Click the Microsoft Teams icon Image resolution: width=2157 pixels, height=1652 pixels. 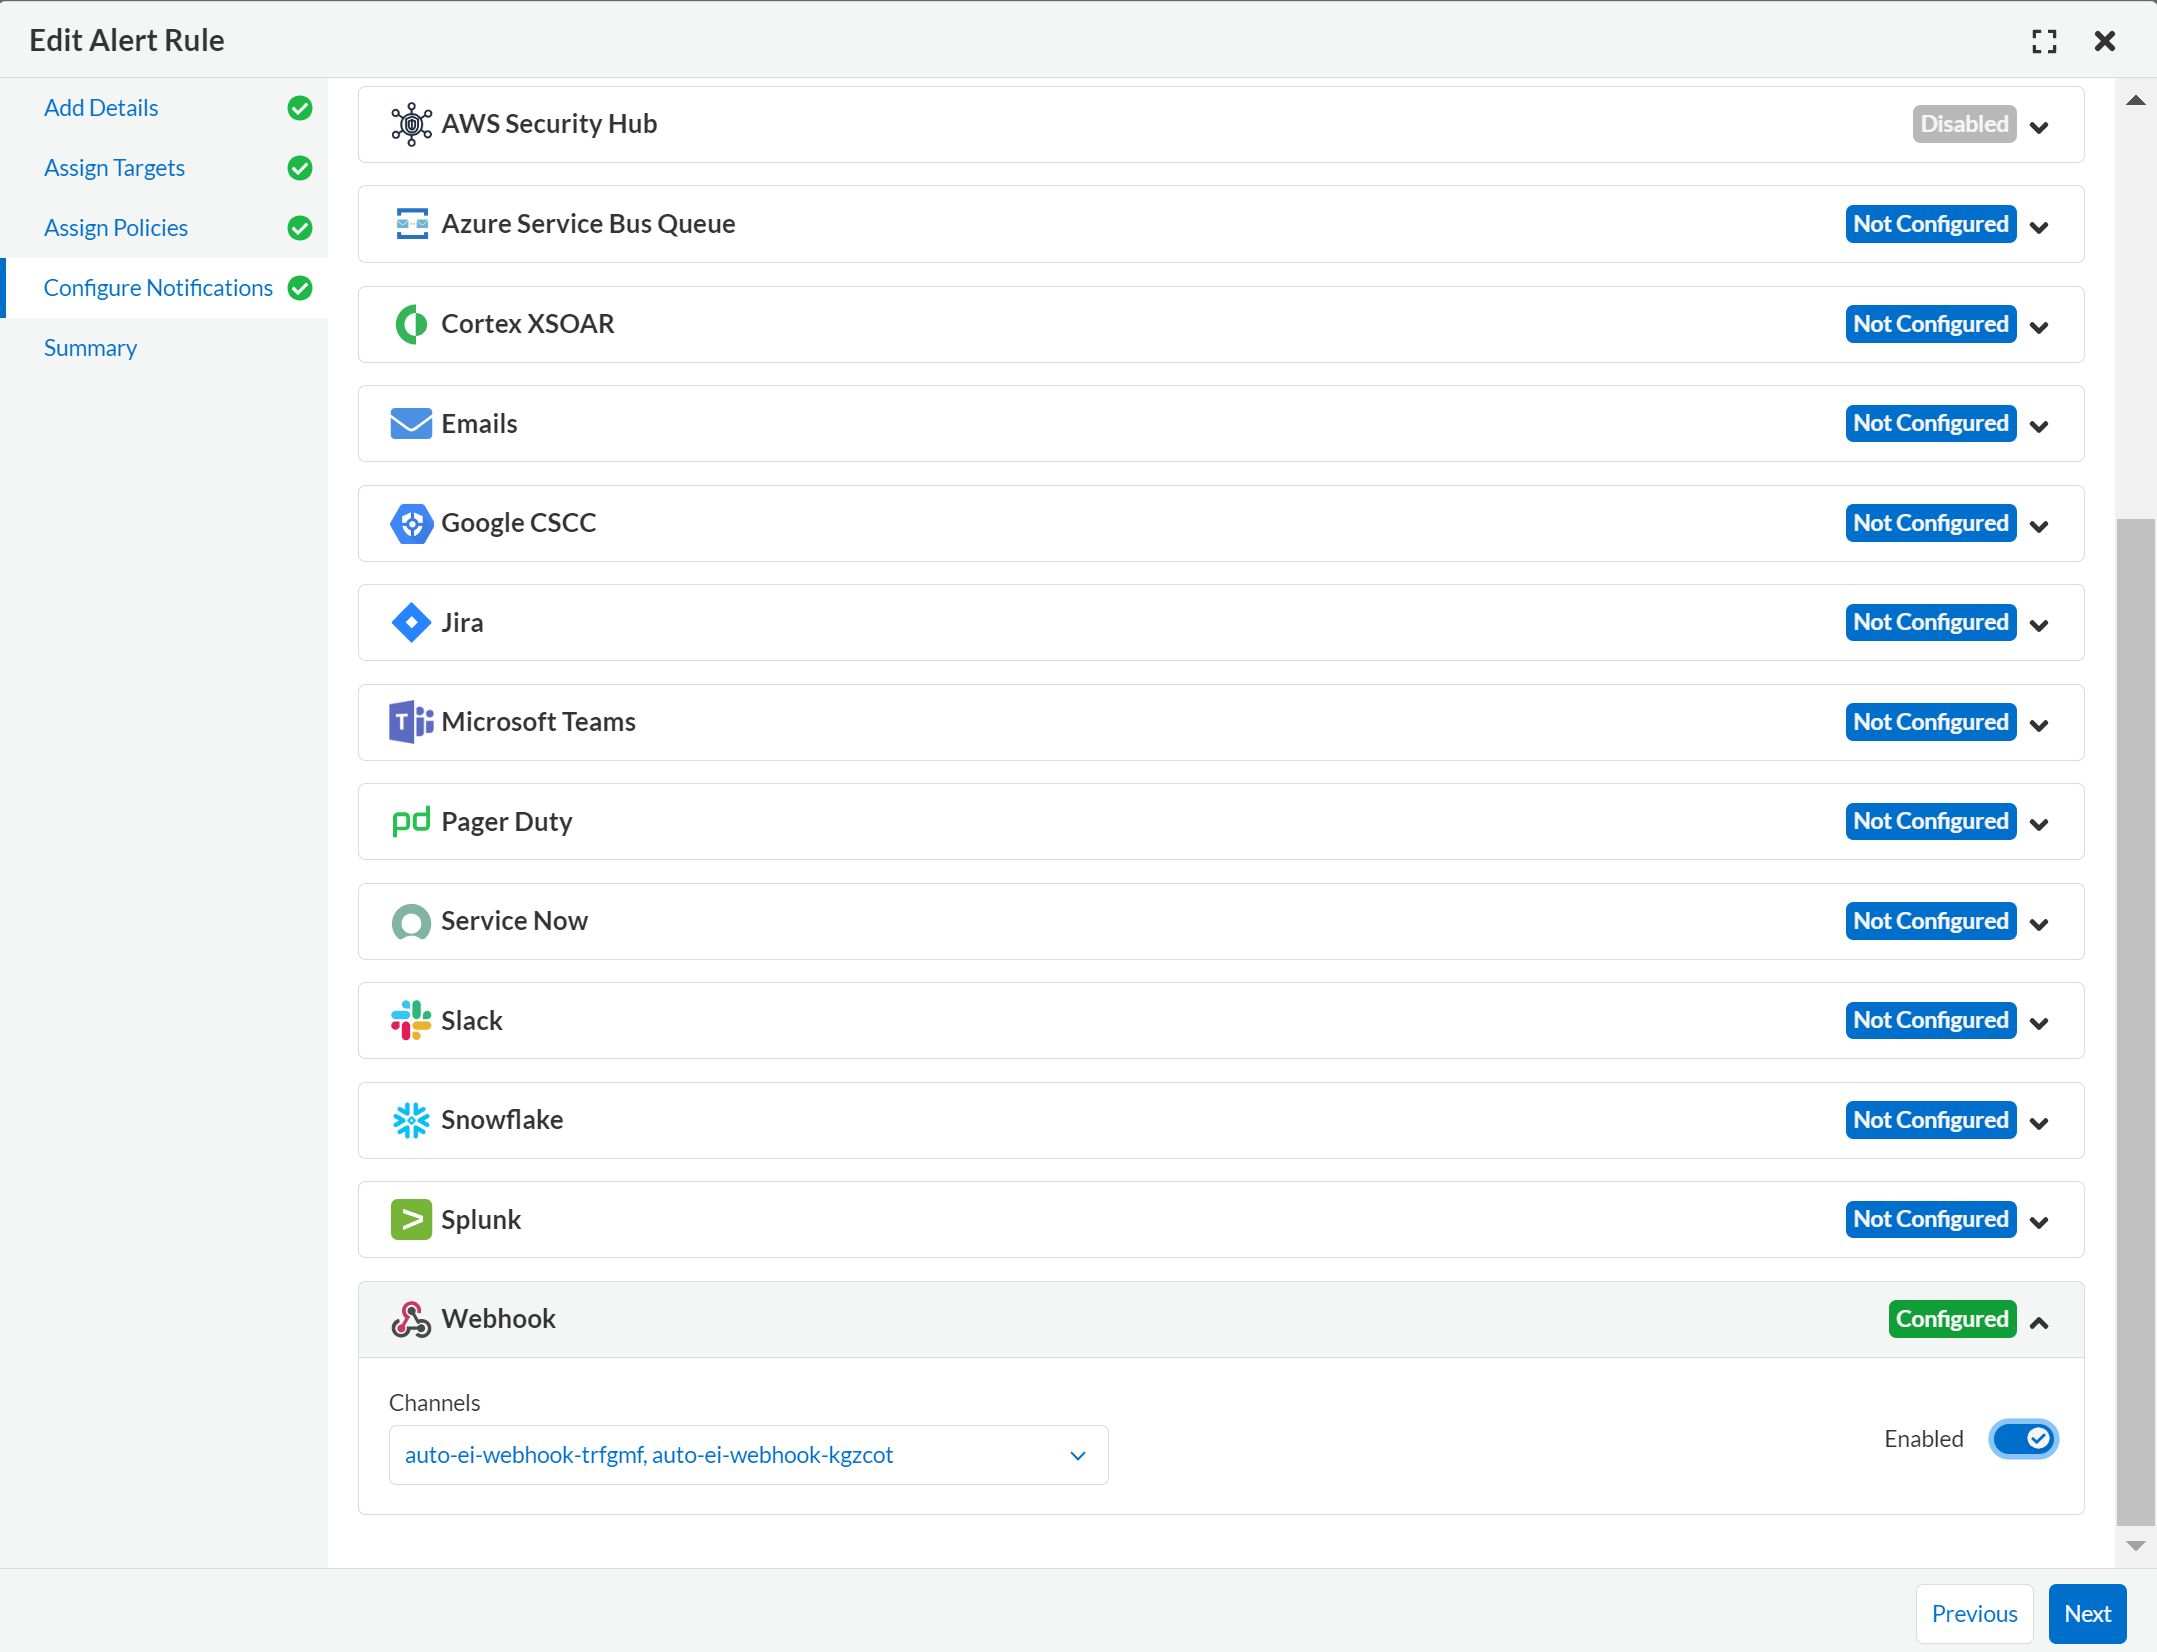pos(411,722)
